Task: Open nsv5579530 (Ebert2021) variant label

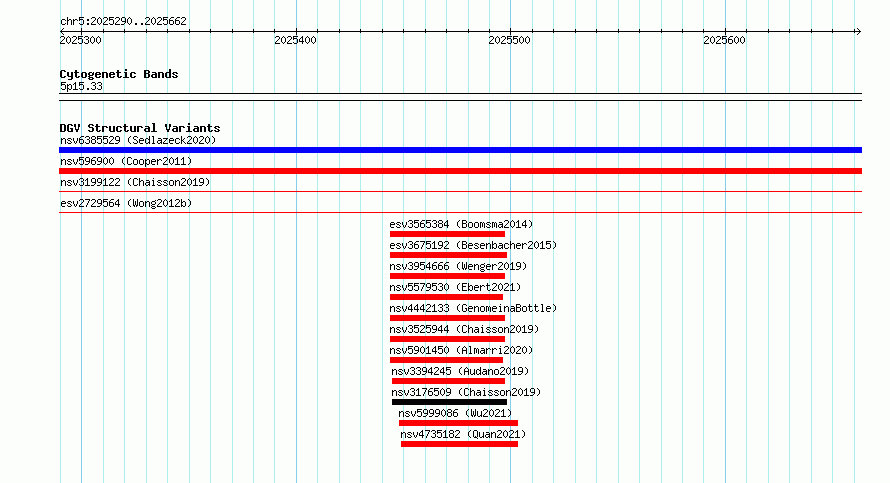Action: tap(455, 287)
